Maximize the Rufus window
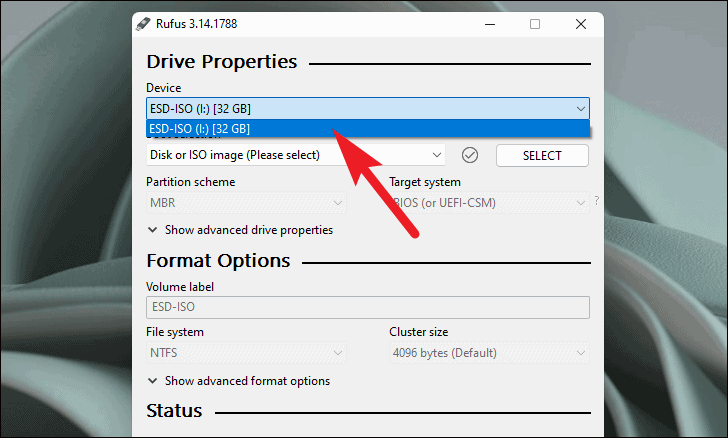Viewport: 728px width, 438px height. [x=535, y=24]
